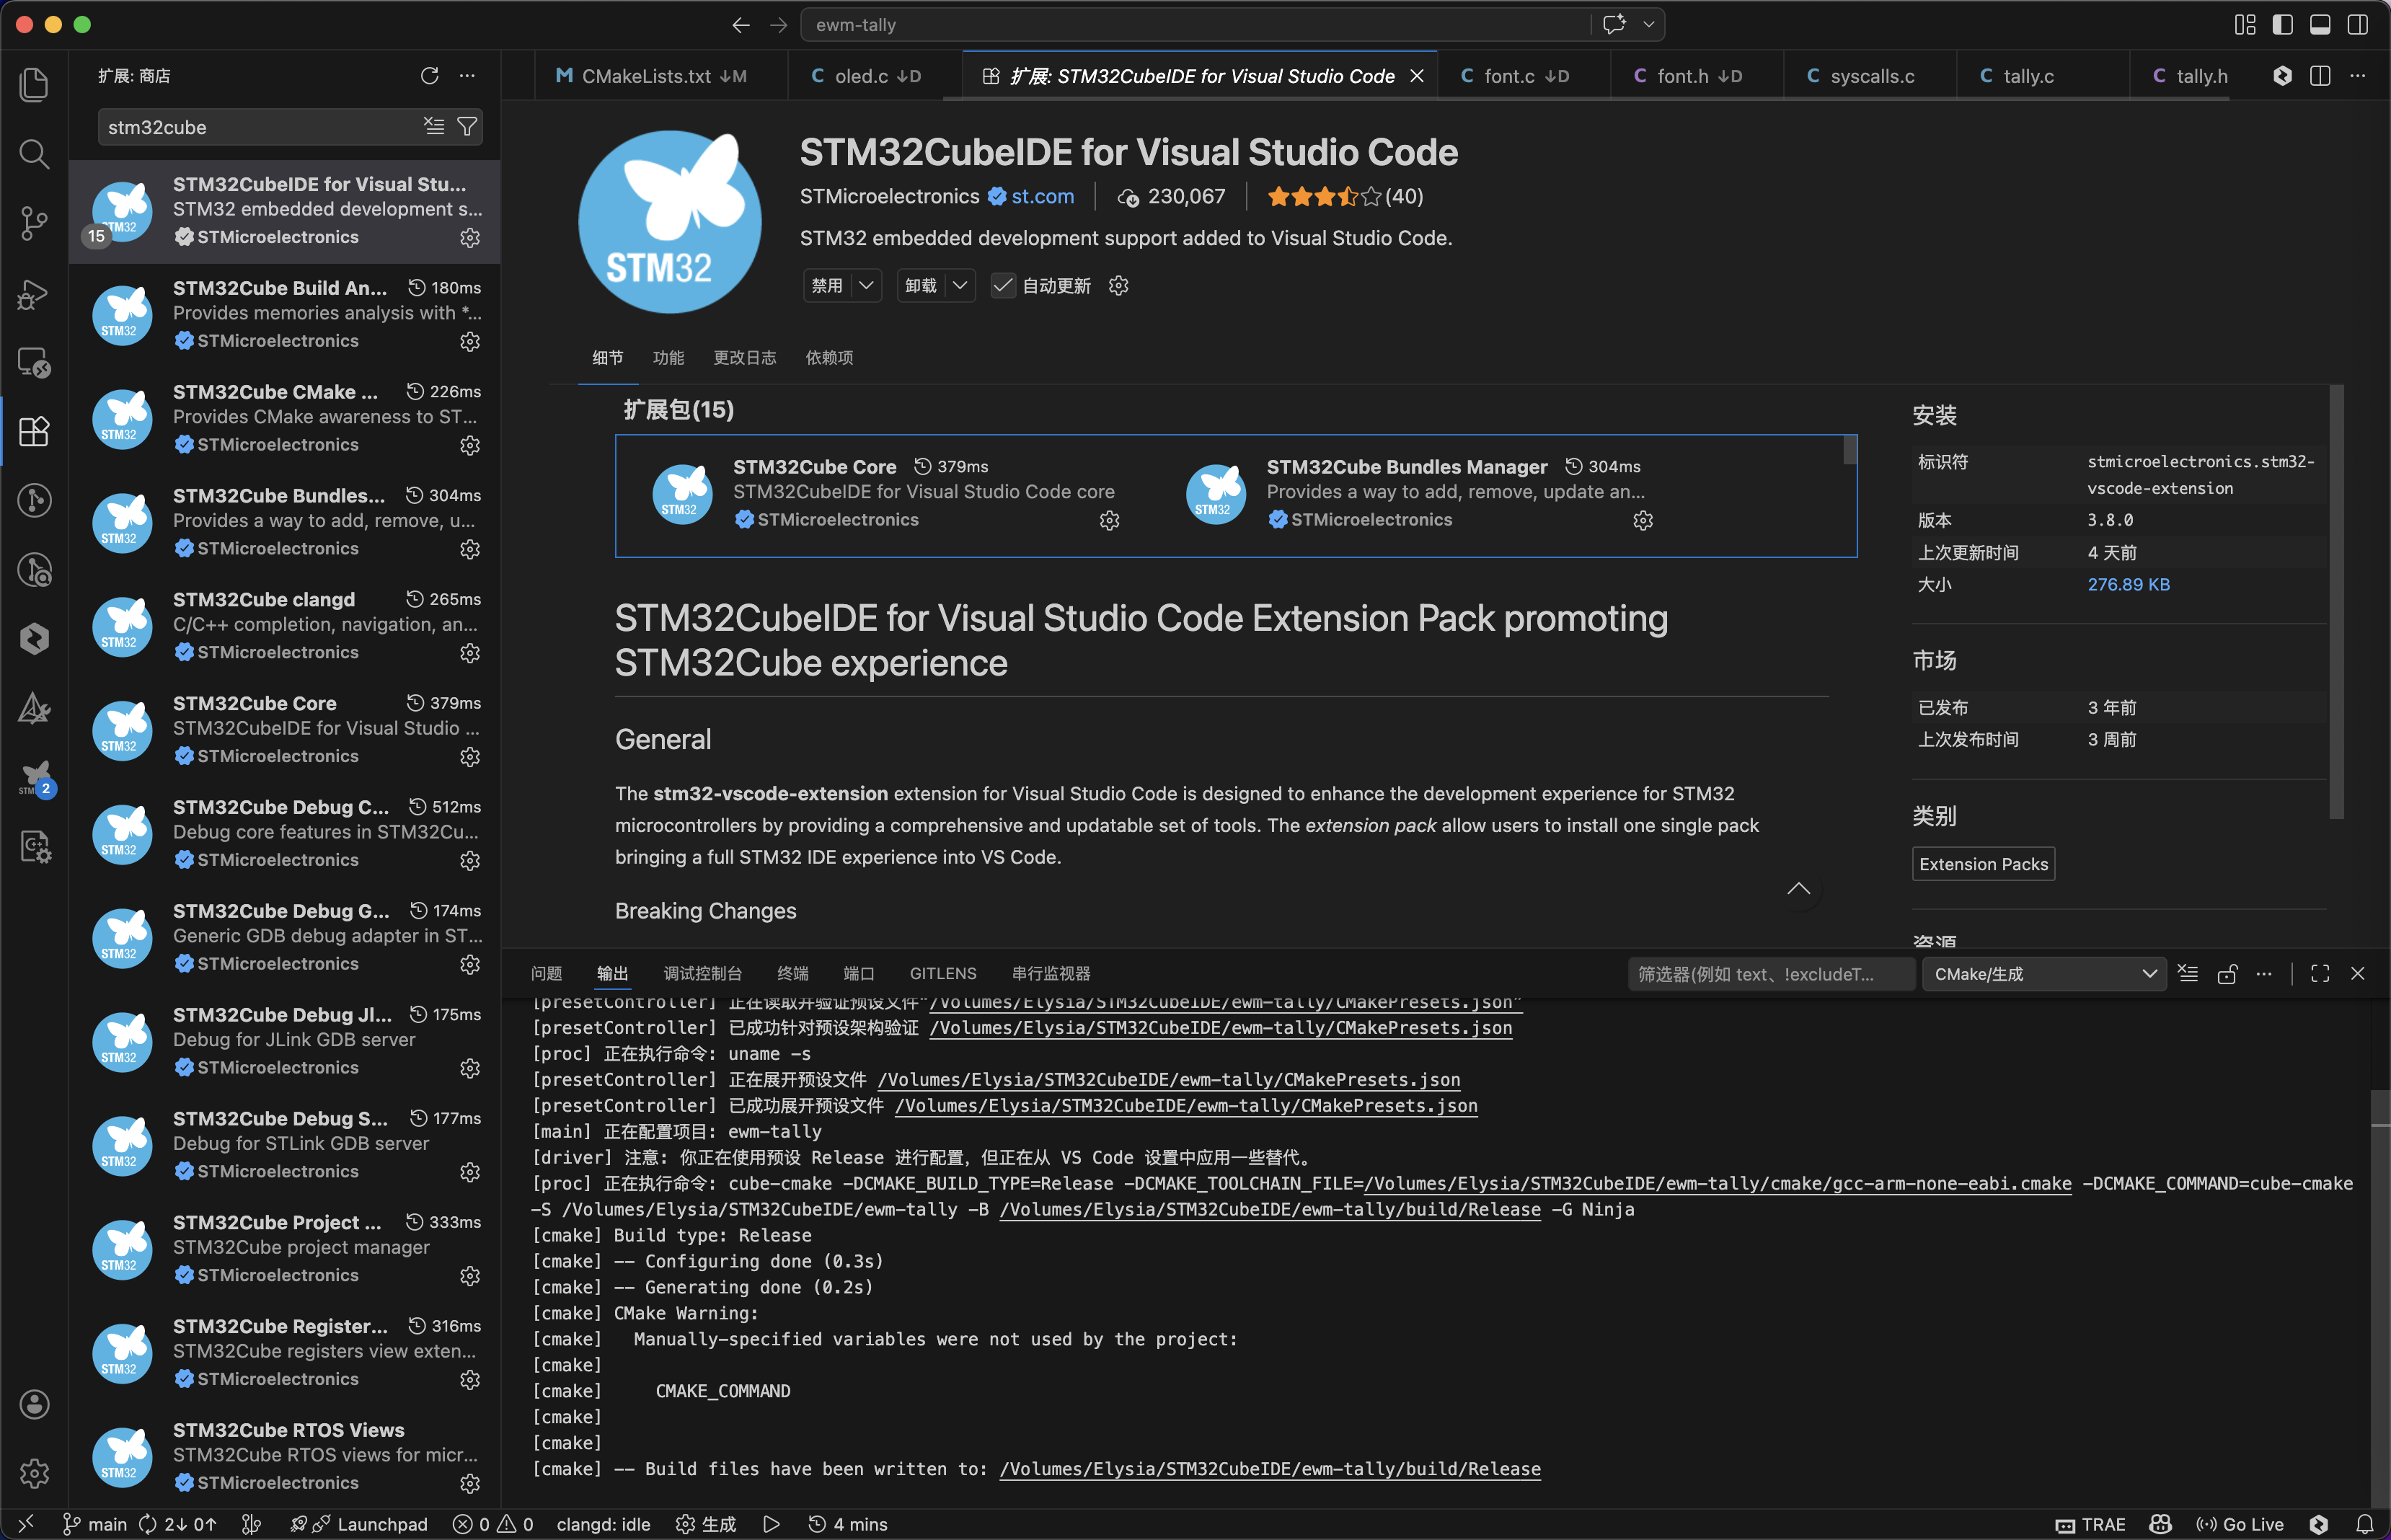Expand the 禁用 dropdown arrow
Screen dimensions: 2391x1540
pyautogui.click(x=867, y=286)
